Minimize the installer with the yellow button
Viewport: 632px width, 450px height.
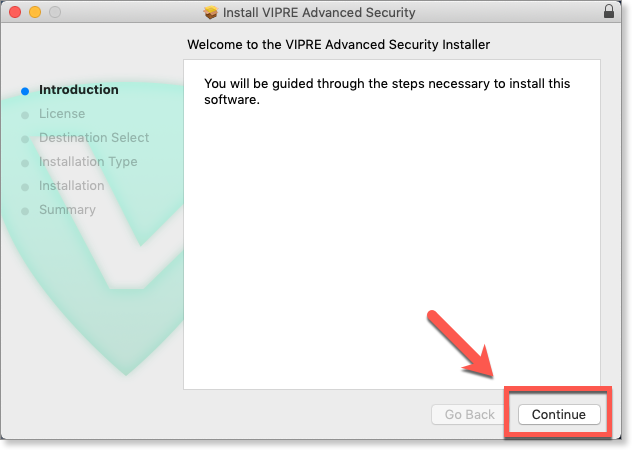coord(34,13)
